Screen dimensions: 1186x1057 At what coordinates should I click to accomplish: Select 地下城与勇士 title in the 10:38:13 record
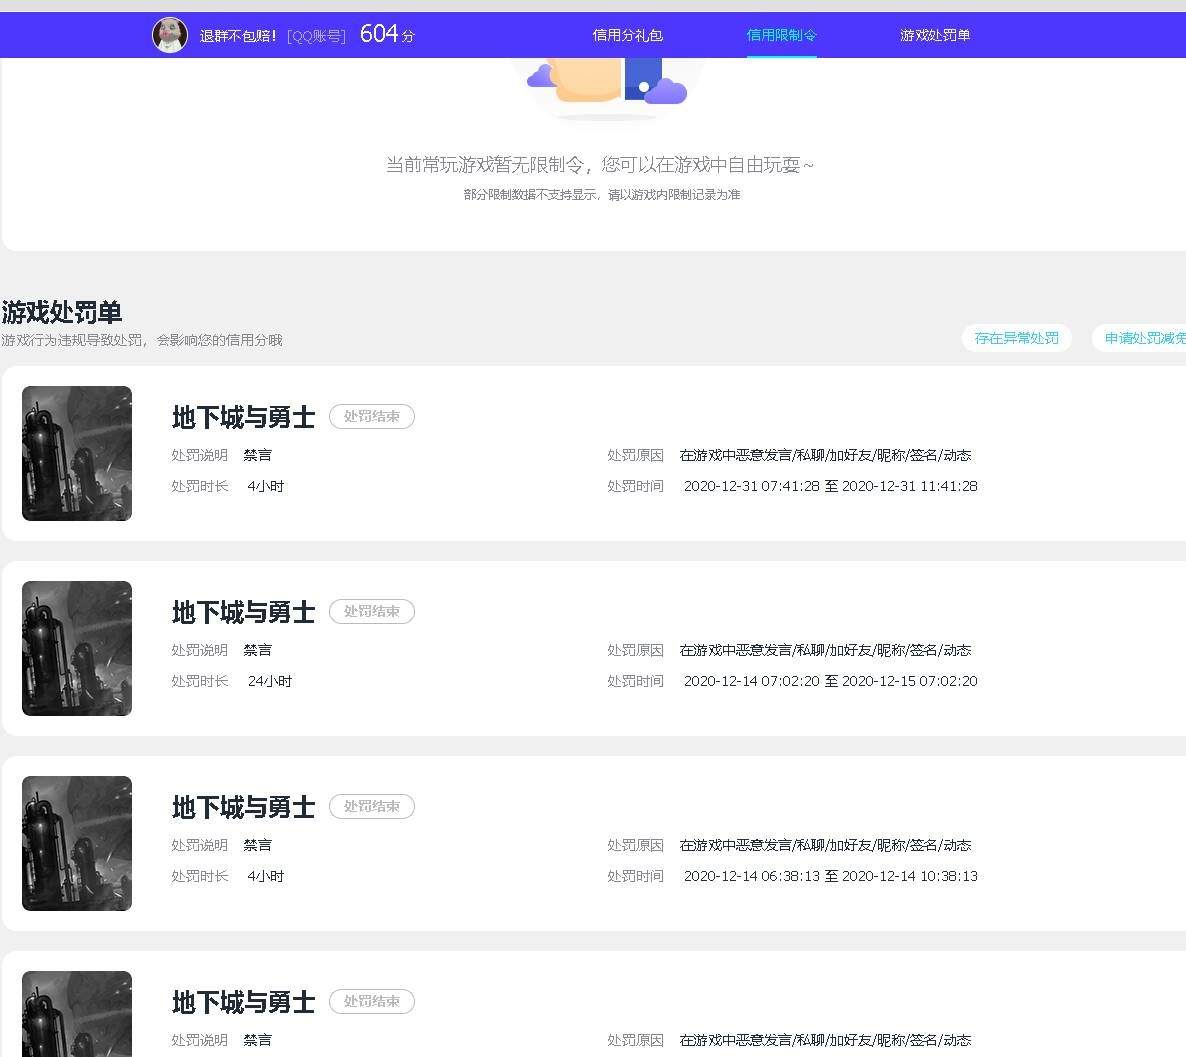click(x=244, y=807)
